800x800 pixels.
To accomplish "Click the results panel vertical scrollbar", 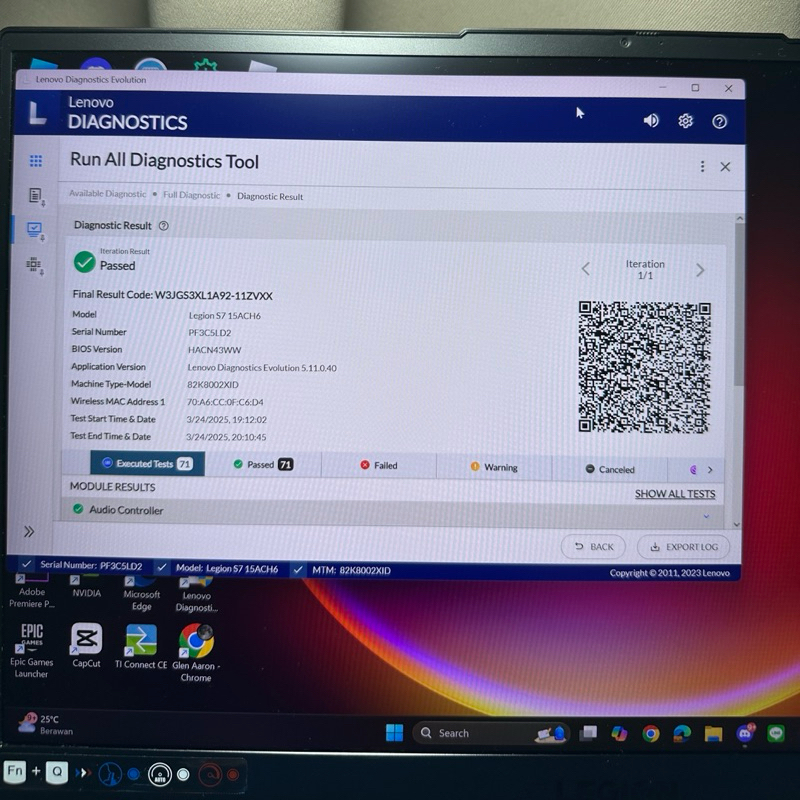I will (x=738, y=306).
